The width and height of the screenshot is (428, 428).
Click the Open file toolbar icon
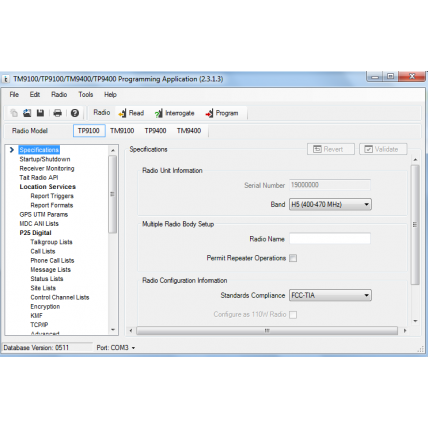click(x=27, y=113)
